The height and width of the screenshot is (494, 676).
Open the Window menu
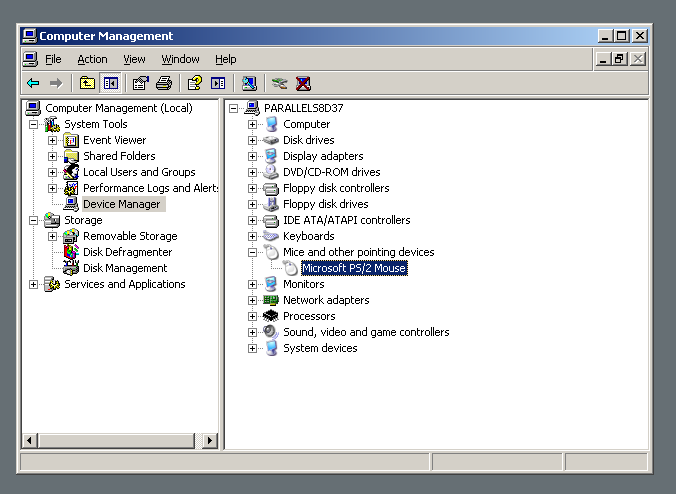pos(180,59)
